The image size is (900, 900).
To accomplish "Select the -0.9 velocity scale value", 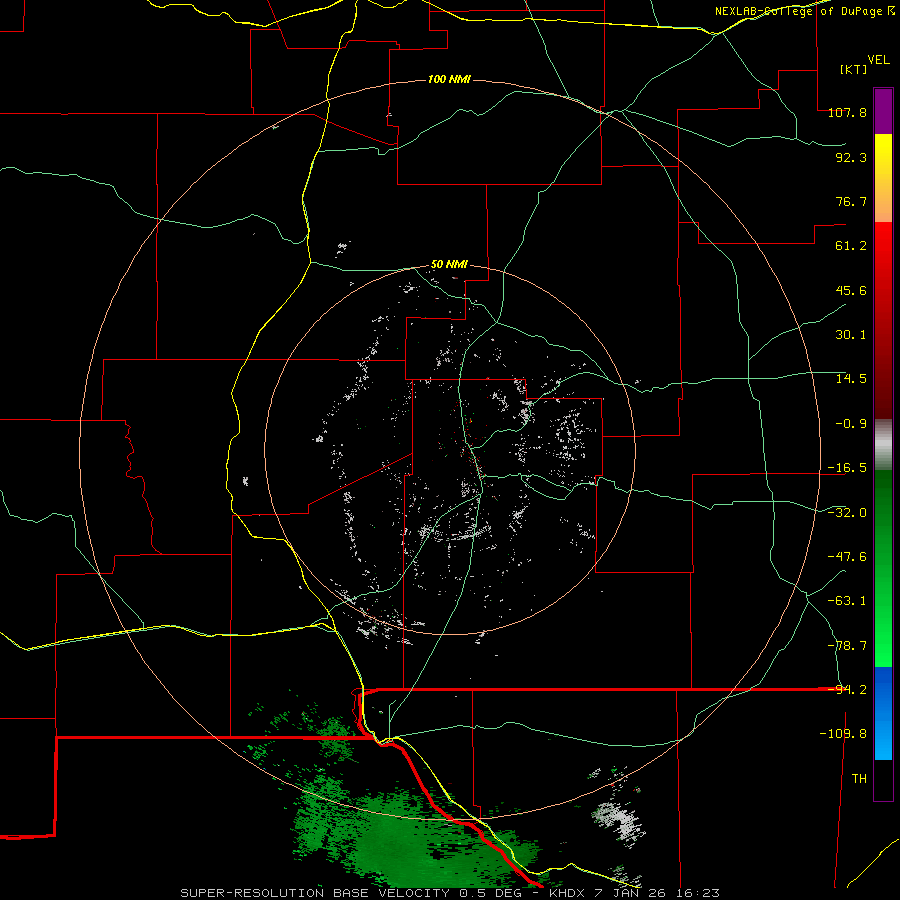I will [851, 424].
